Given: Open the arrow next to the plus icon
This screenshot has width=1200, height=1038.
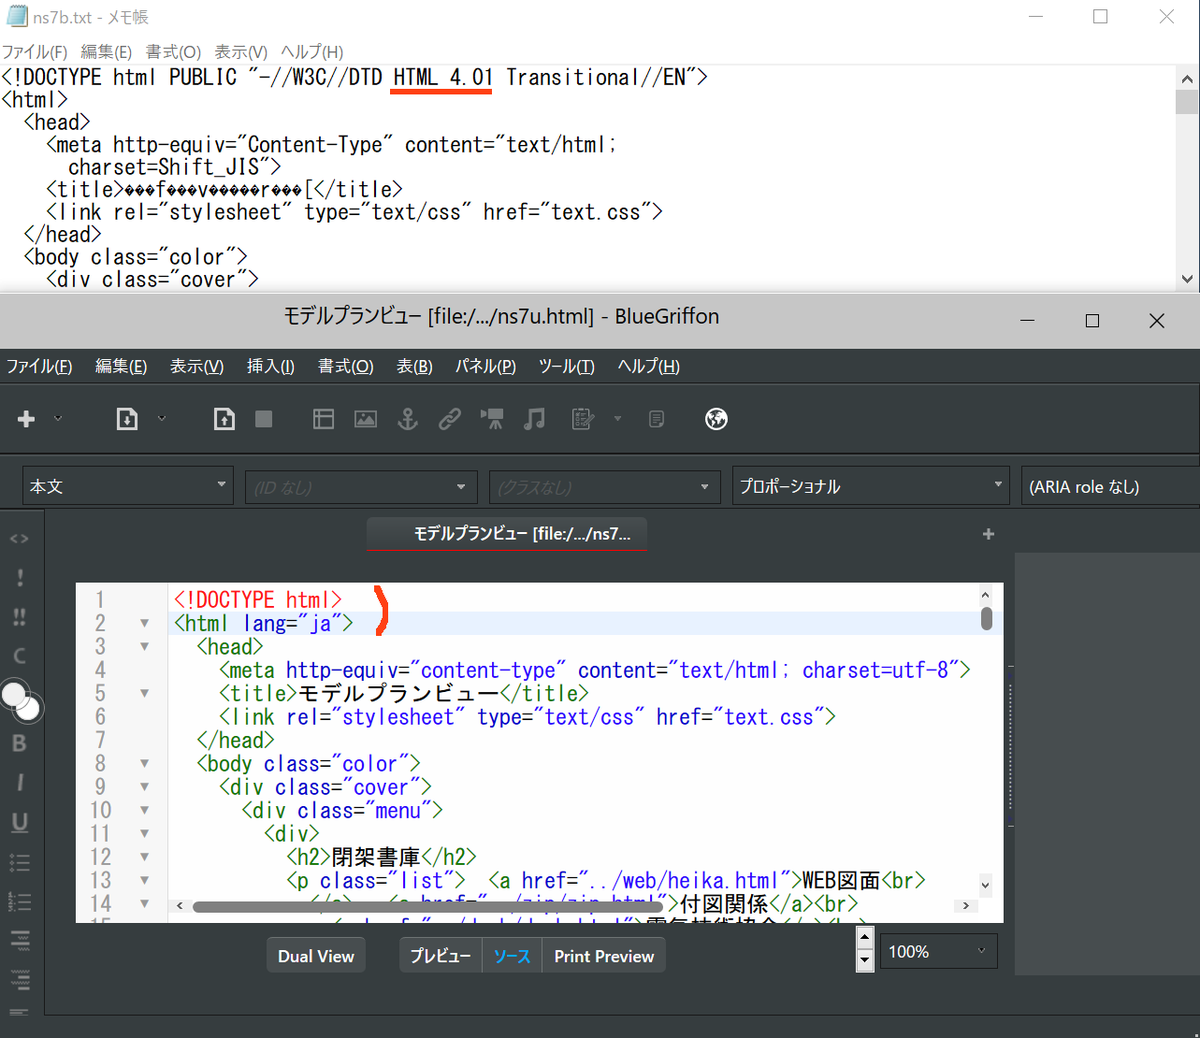Looking at the screenshot, I should tap(58, 419).
